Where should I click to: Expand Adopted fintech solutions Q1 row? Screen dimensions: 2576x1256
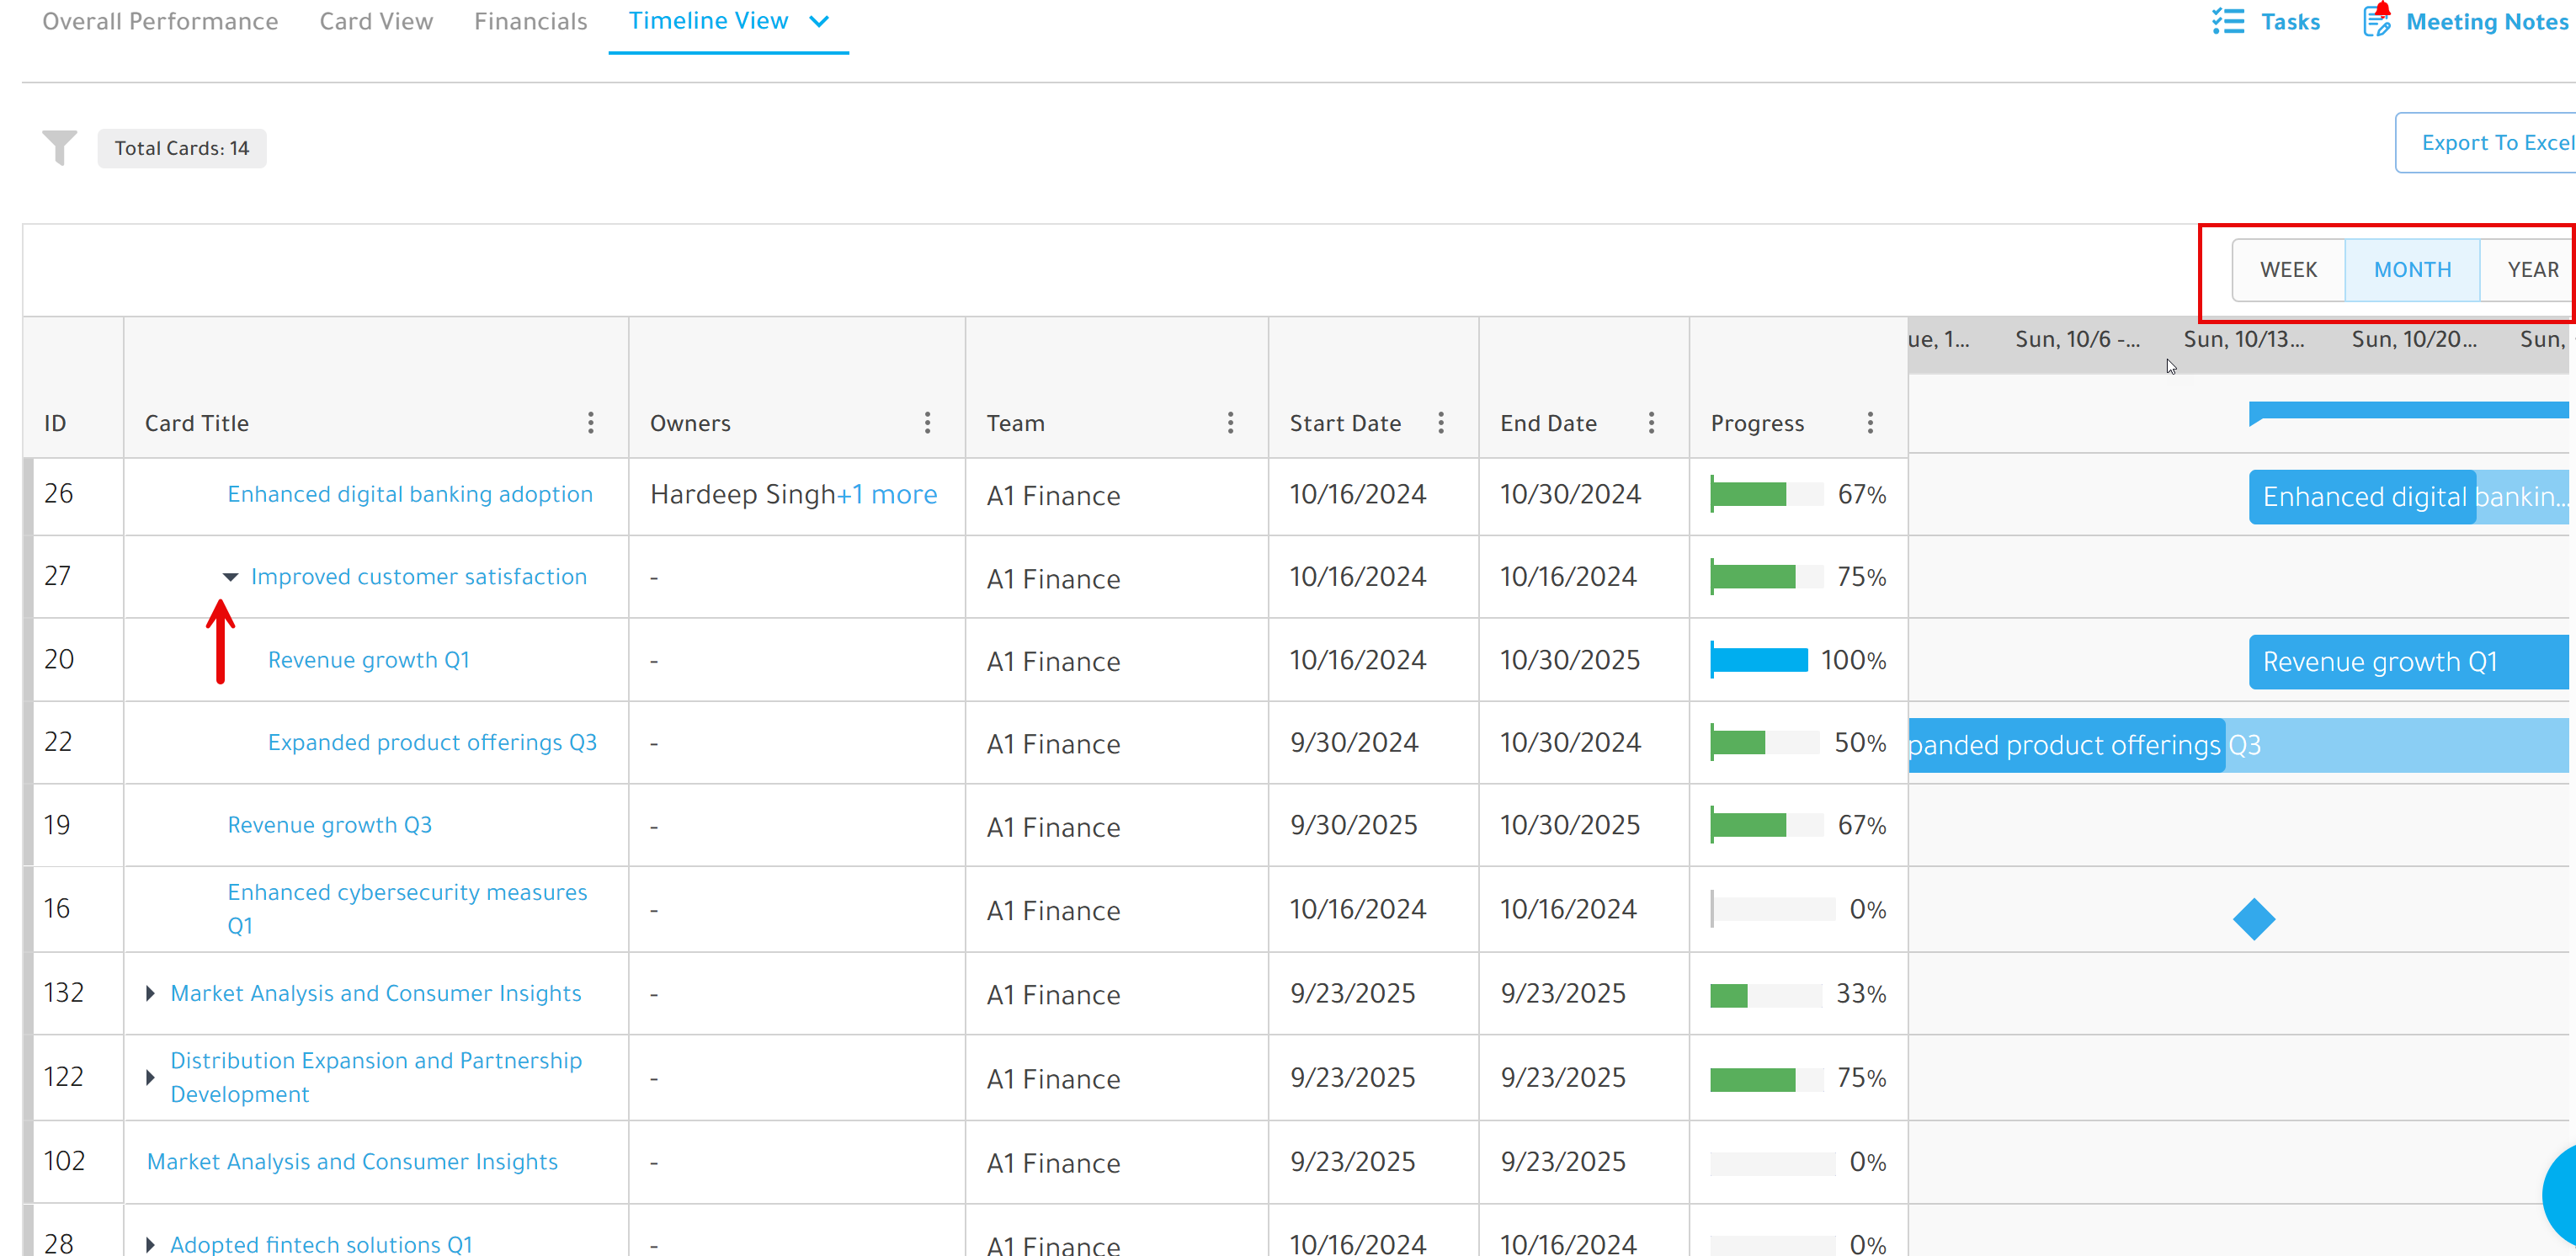point(150,1244)
